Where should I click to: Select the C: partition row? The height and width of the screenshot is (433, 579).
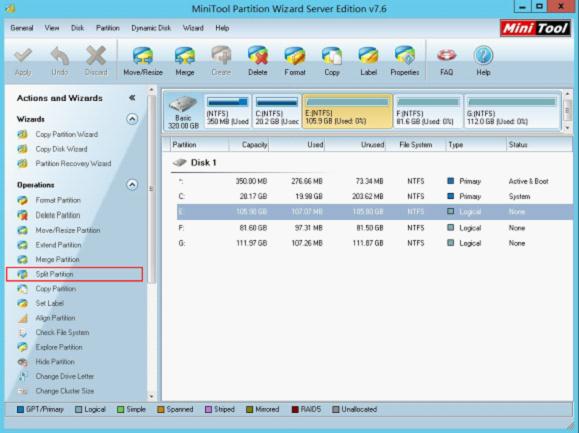pyautogui.click(x=374, y=196)
